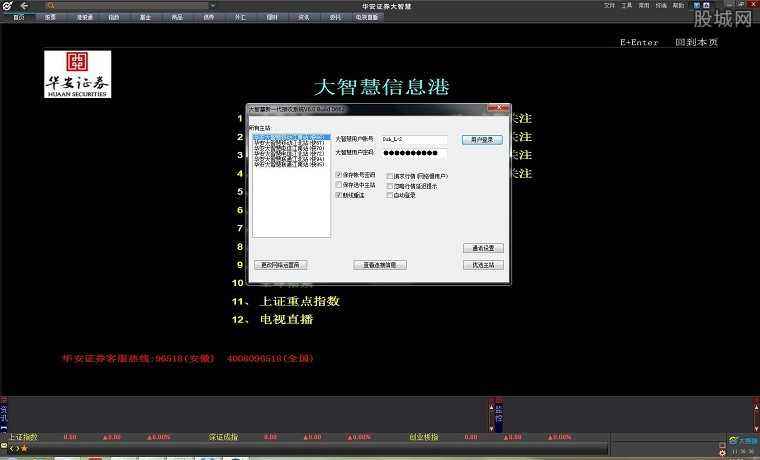Click the 大智慧用户账号 input field
The width and height of the screenshot is (760, 460).
pos(414,140)
